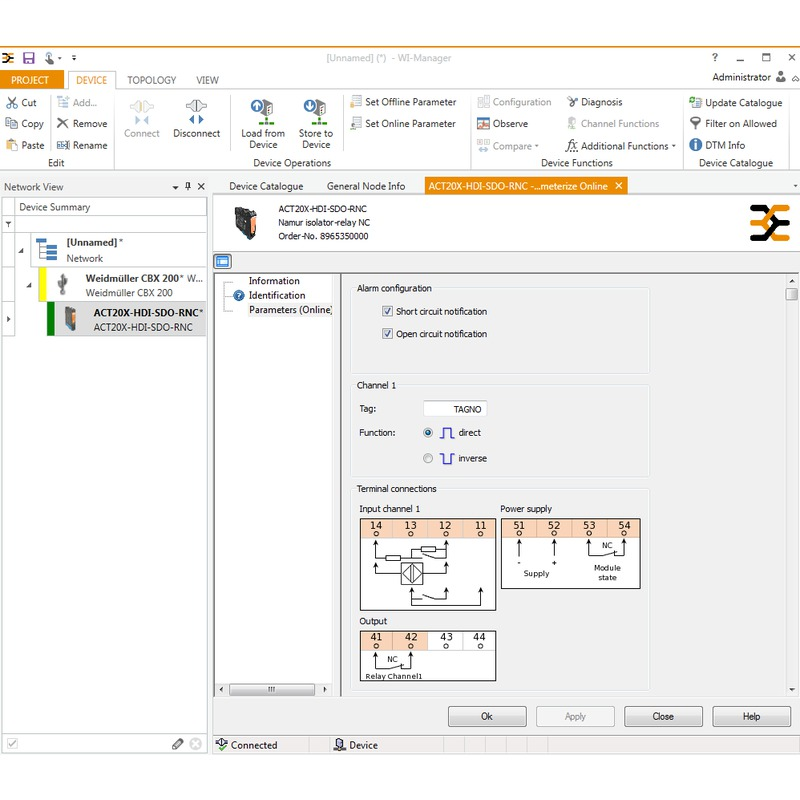Toggle Short circuit notification checkbox
This screenshot has height=800, width=800.
[x=387, y=311]
